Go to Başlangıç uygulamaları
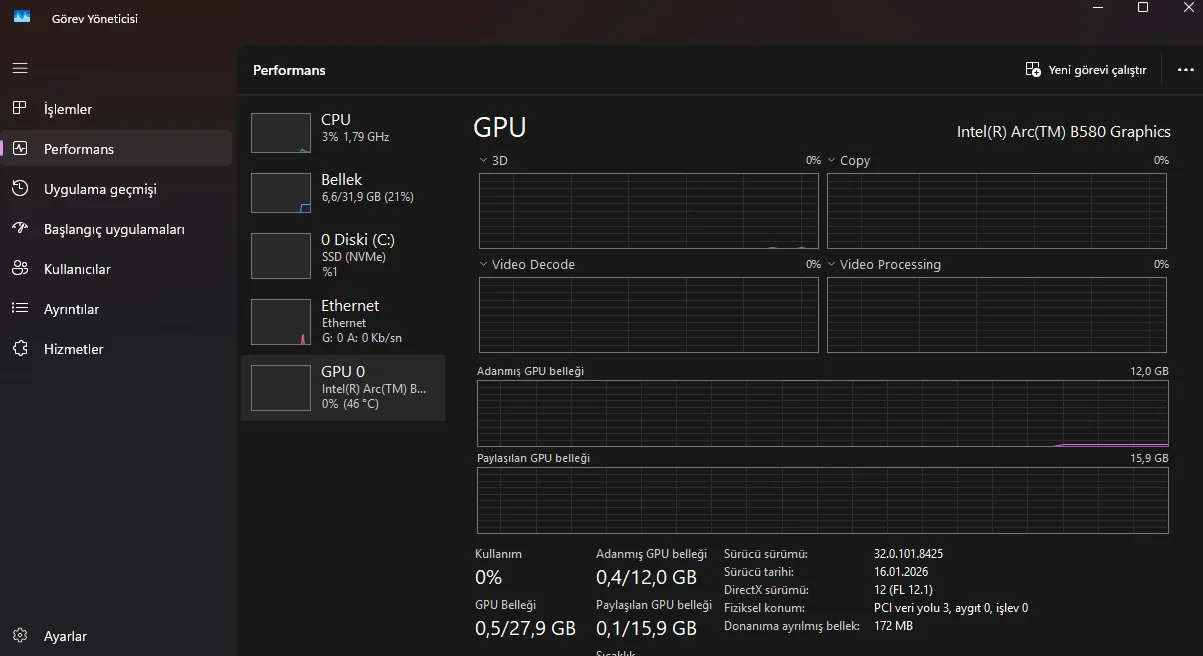Viewport: 1203px width, 656px height. (116, 228)
